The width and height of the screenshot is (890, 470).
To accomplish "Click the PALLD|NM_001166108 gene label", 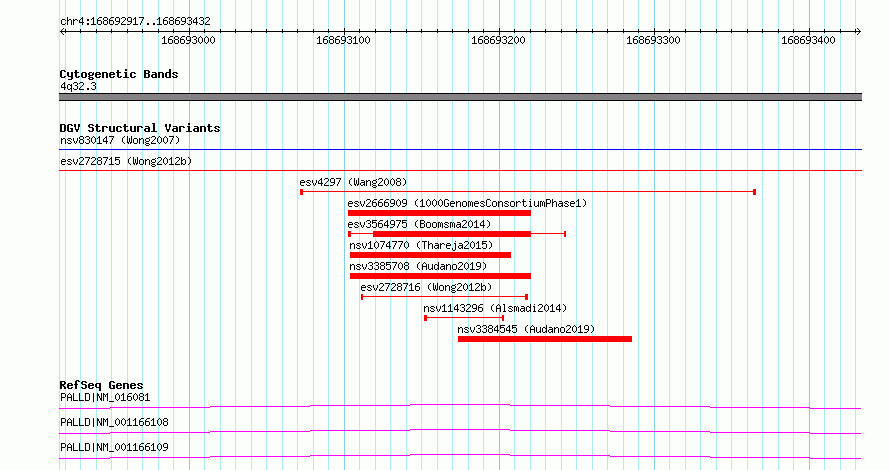I will (x=114, y=422).
